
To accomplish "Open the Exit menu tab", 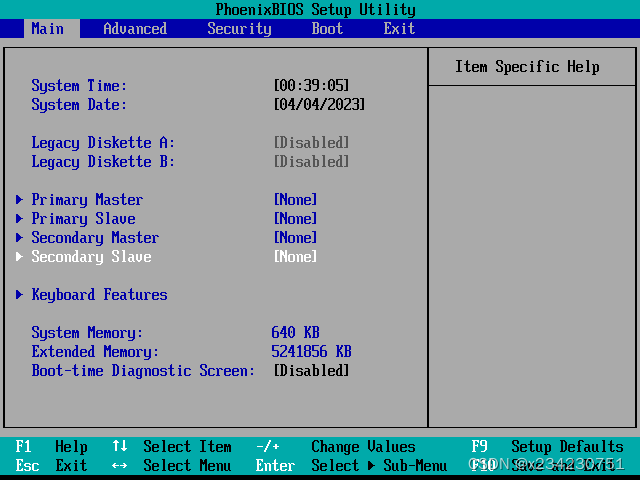I will 399,29.
